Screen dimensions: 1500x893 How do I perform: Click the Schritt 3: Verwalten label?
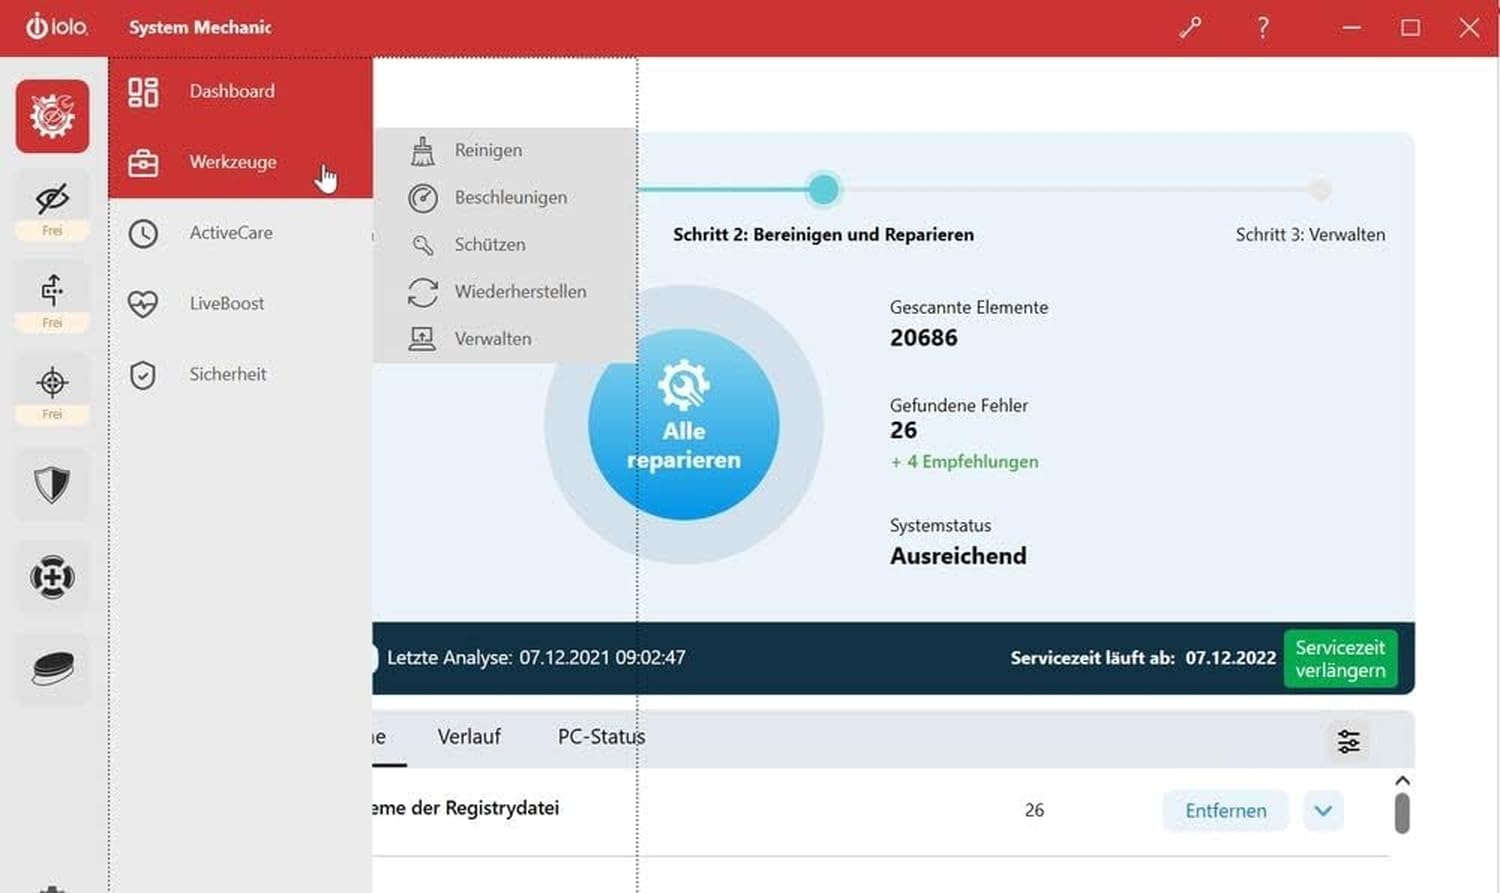point(1310,235)
